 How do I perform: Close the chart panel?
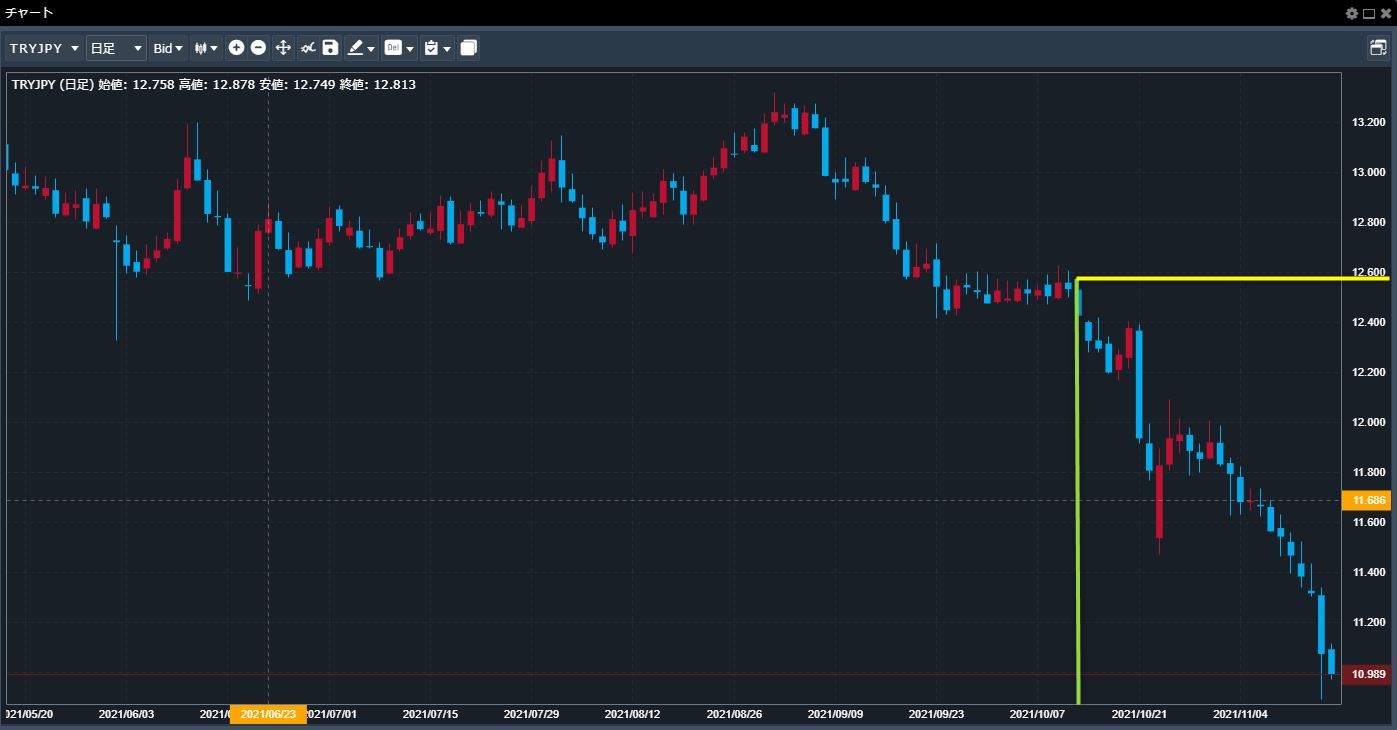click(x=1385, y=13)
